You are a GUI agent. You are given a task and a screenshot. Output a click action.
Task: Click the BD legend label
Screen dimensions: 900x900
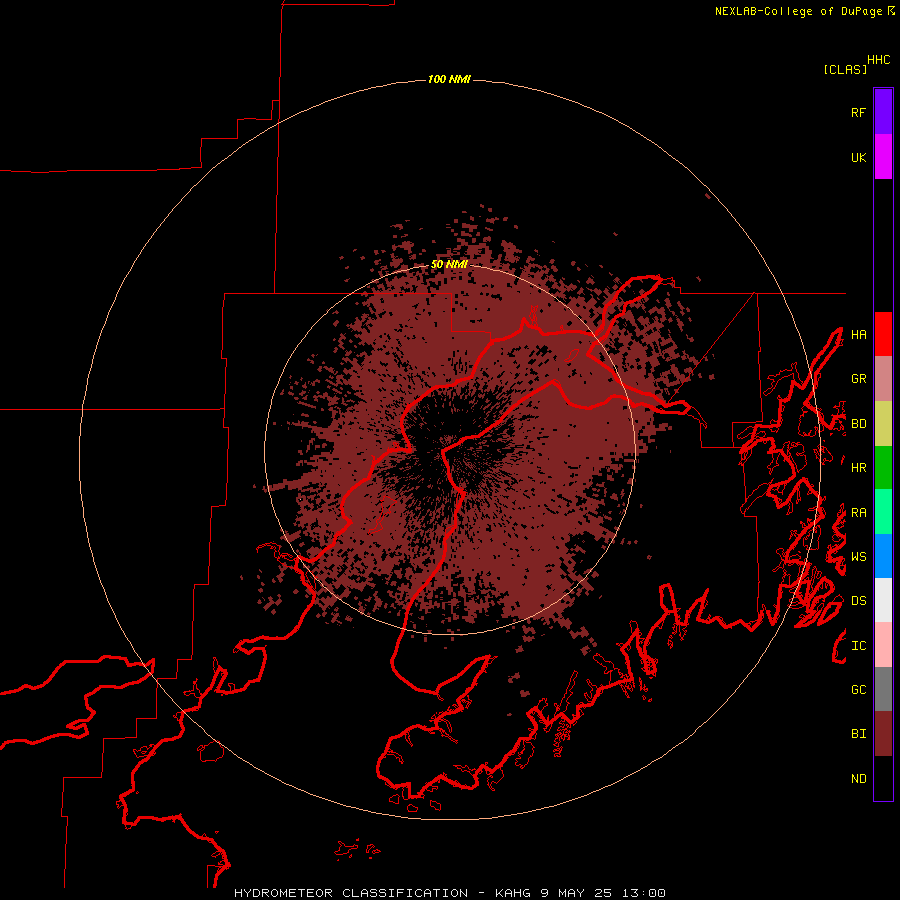click(858, 424)
